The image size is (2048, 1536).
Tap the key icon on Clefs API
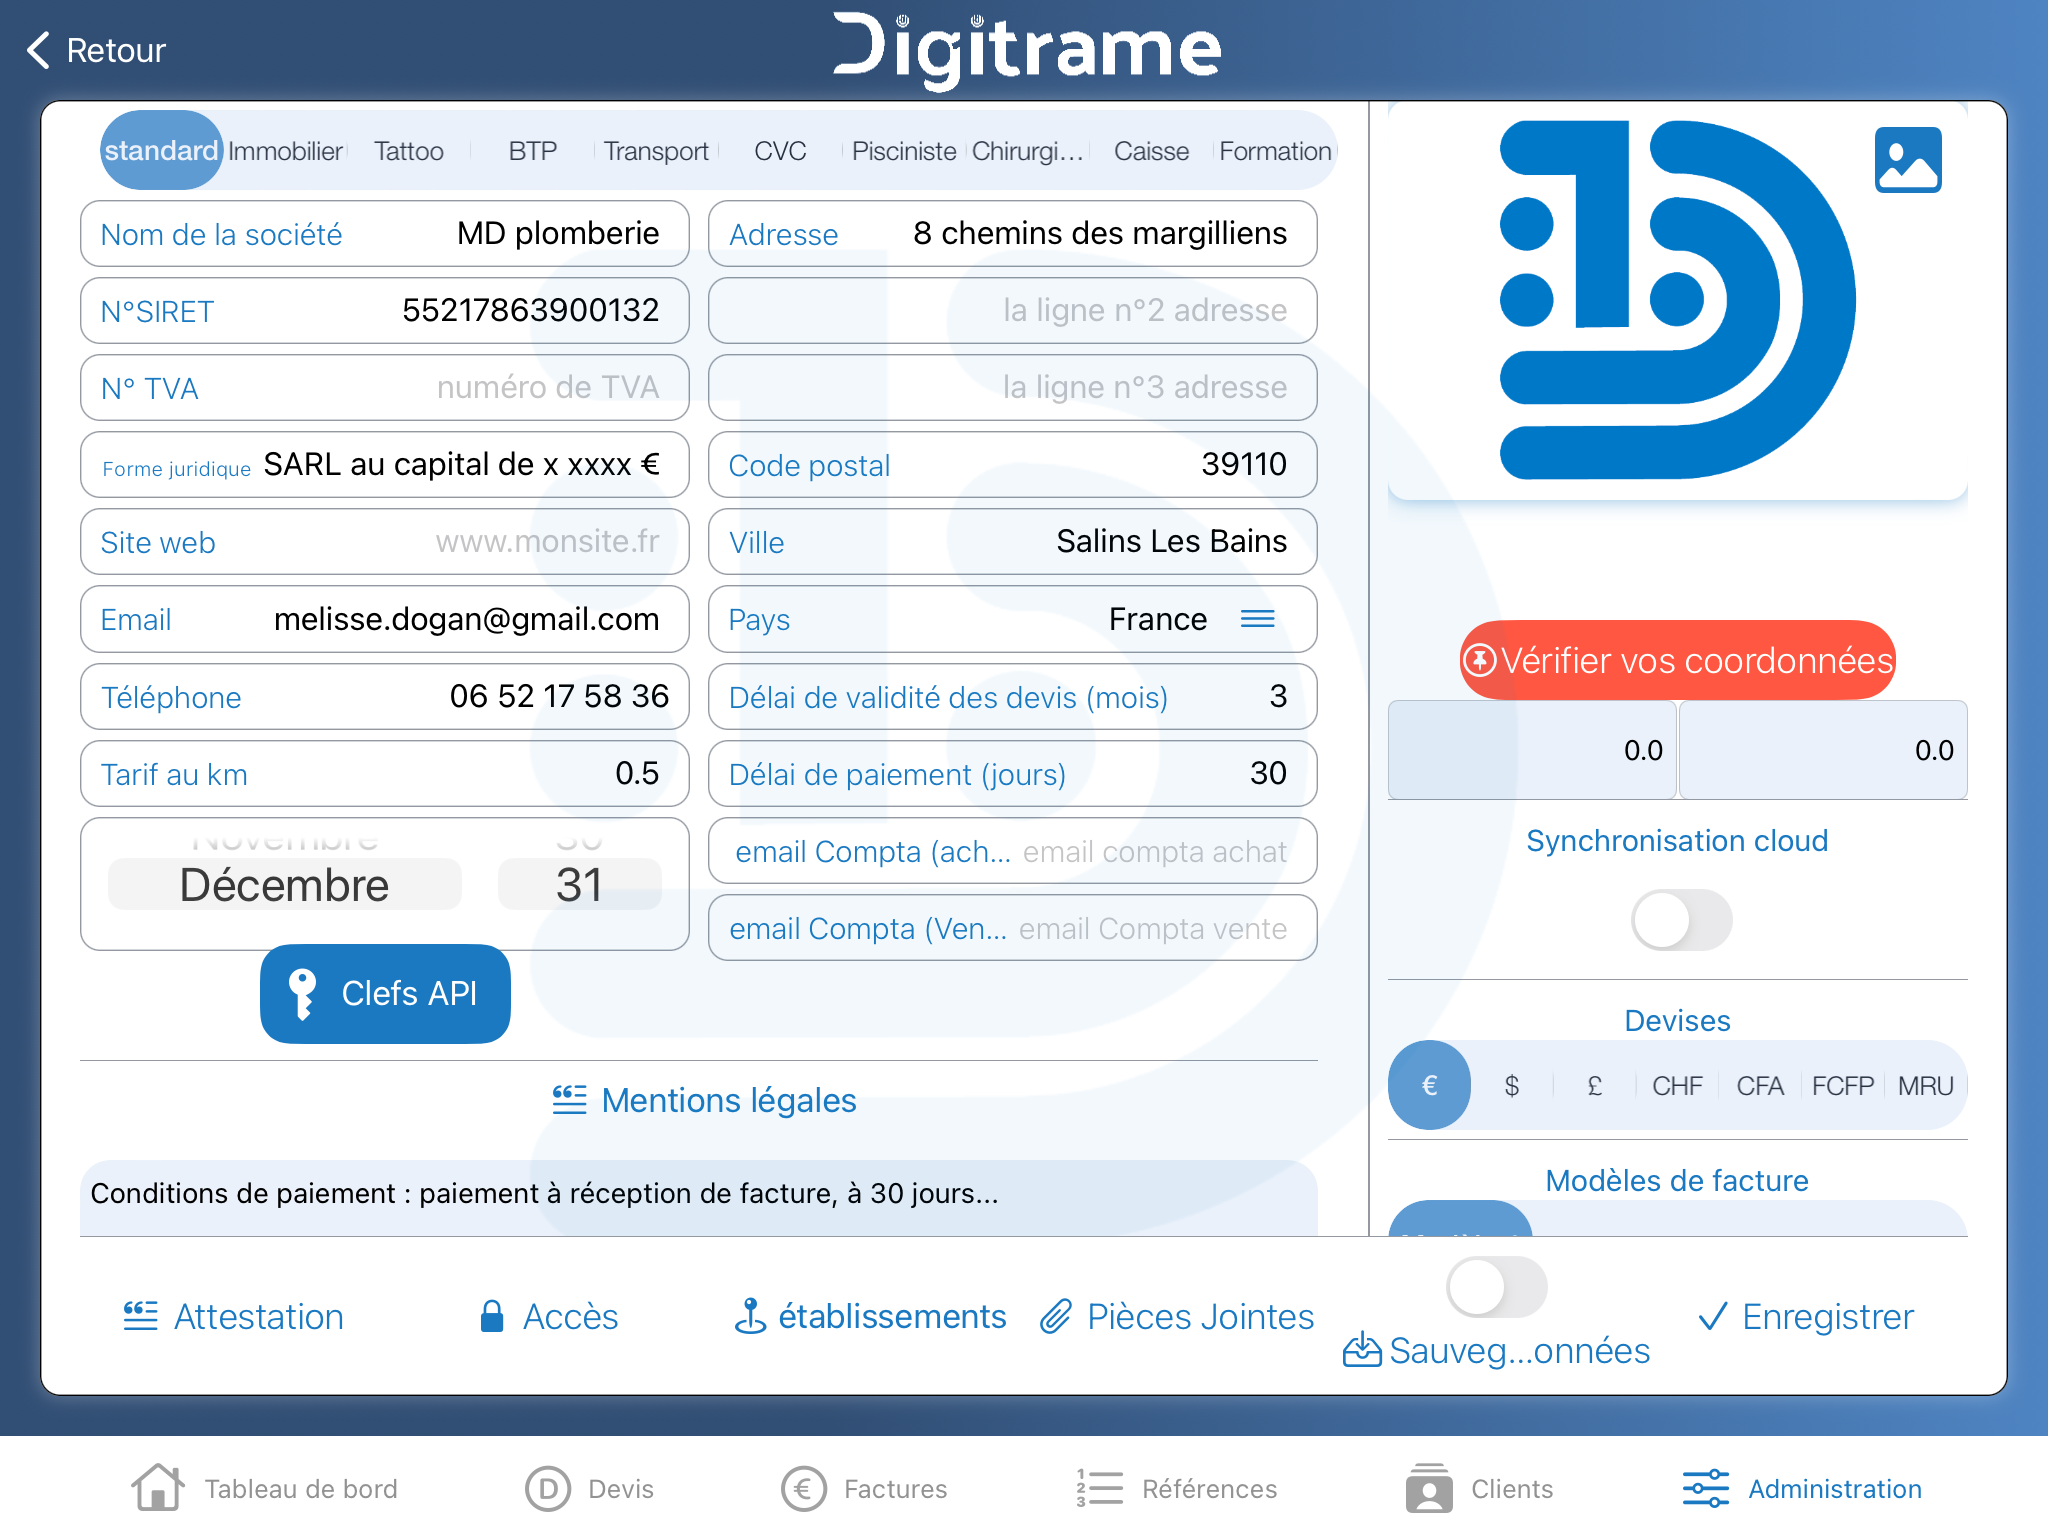point(302,994)
